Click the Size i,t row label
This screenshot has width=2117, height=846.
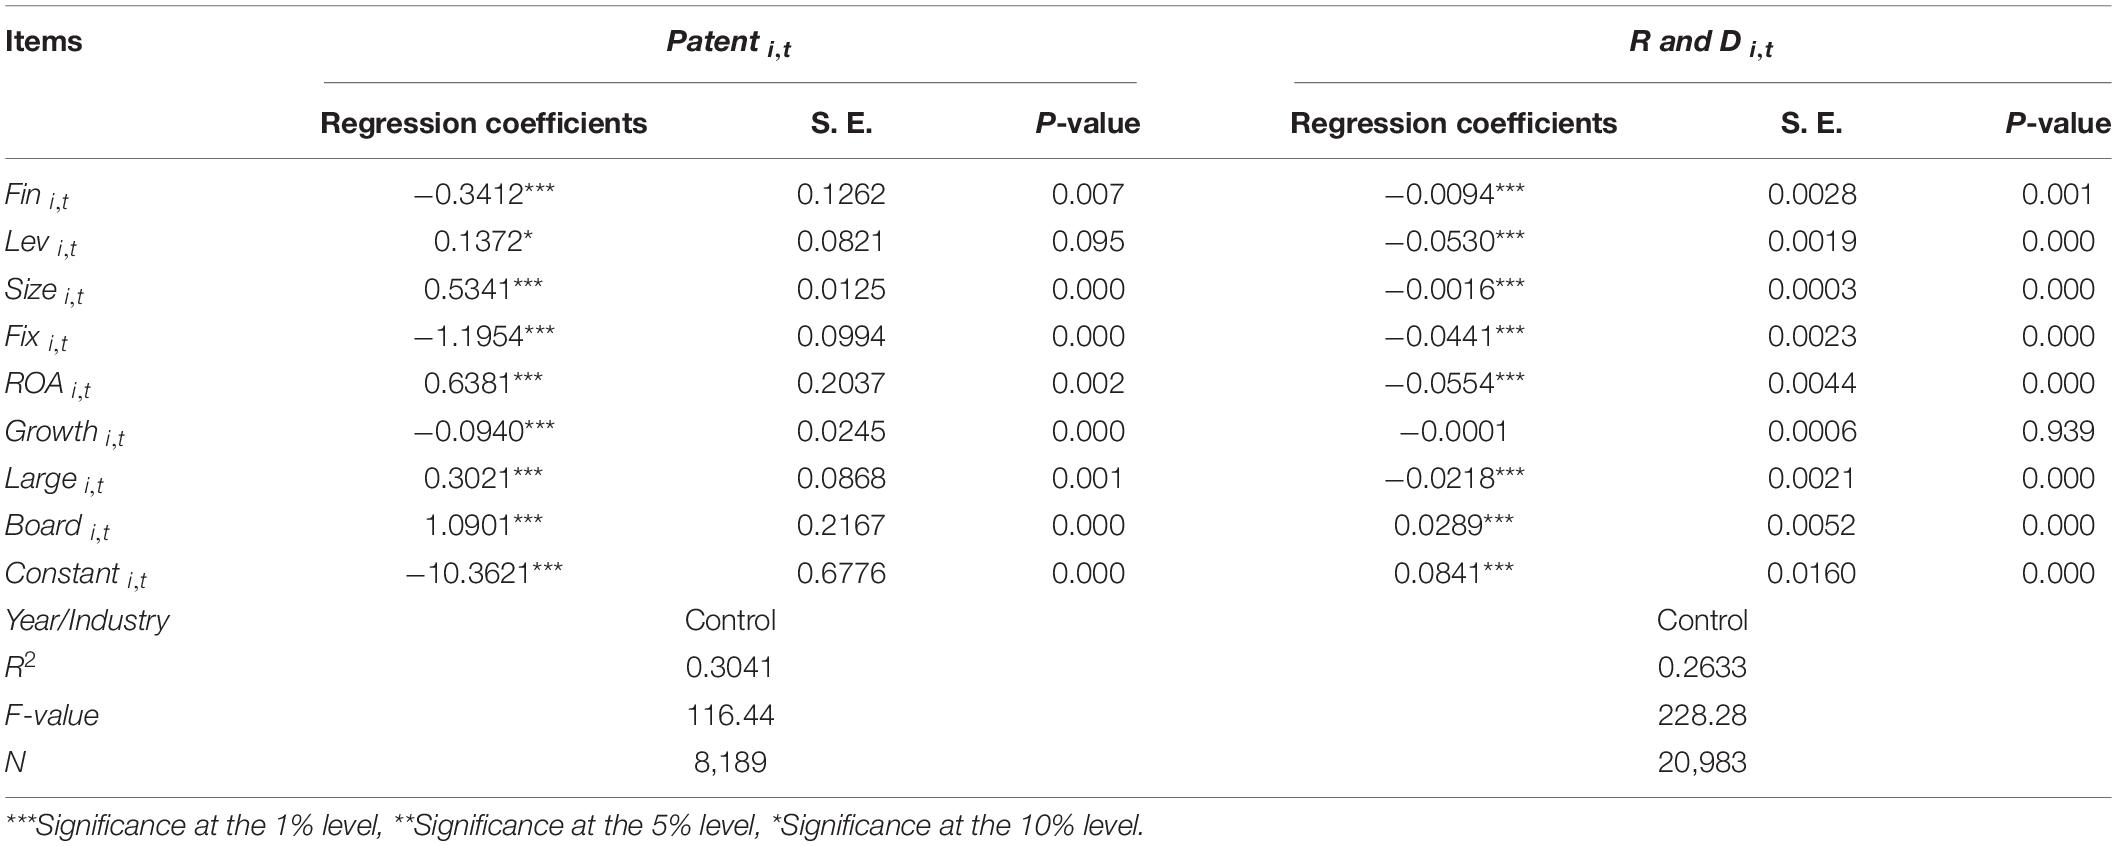coord(44,291)
